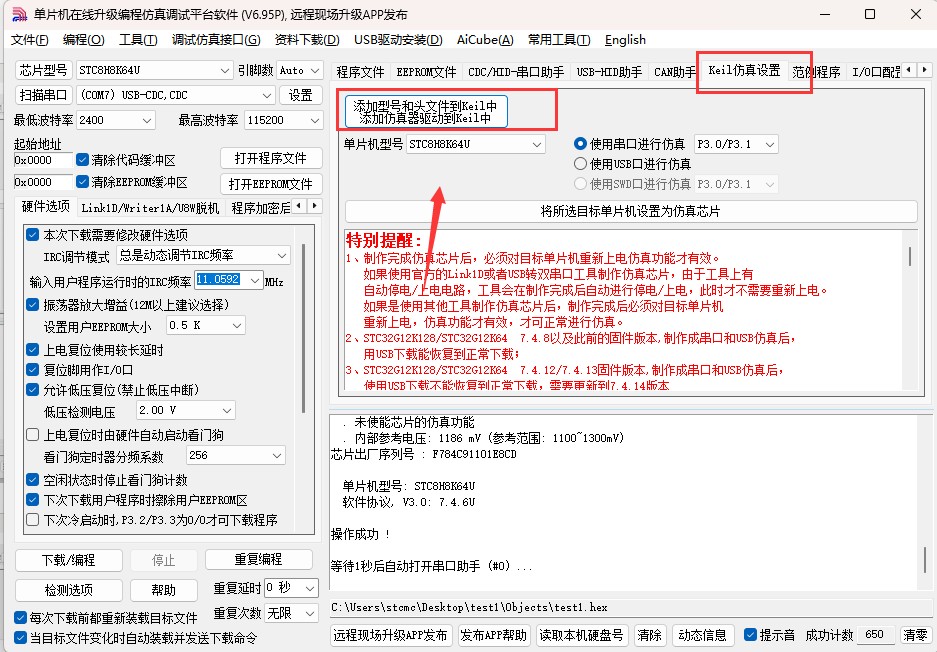
Task: Toggle 空闲状态时停止看门狗计数 checkbox
Action: [x=32, y=480]
